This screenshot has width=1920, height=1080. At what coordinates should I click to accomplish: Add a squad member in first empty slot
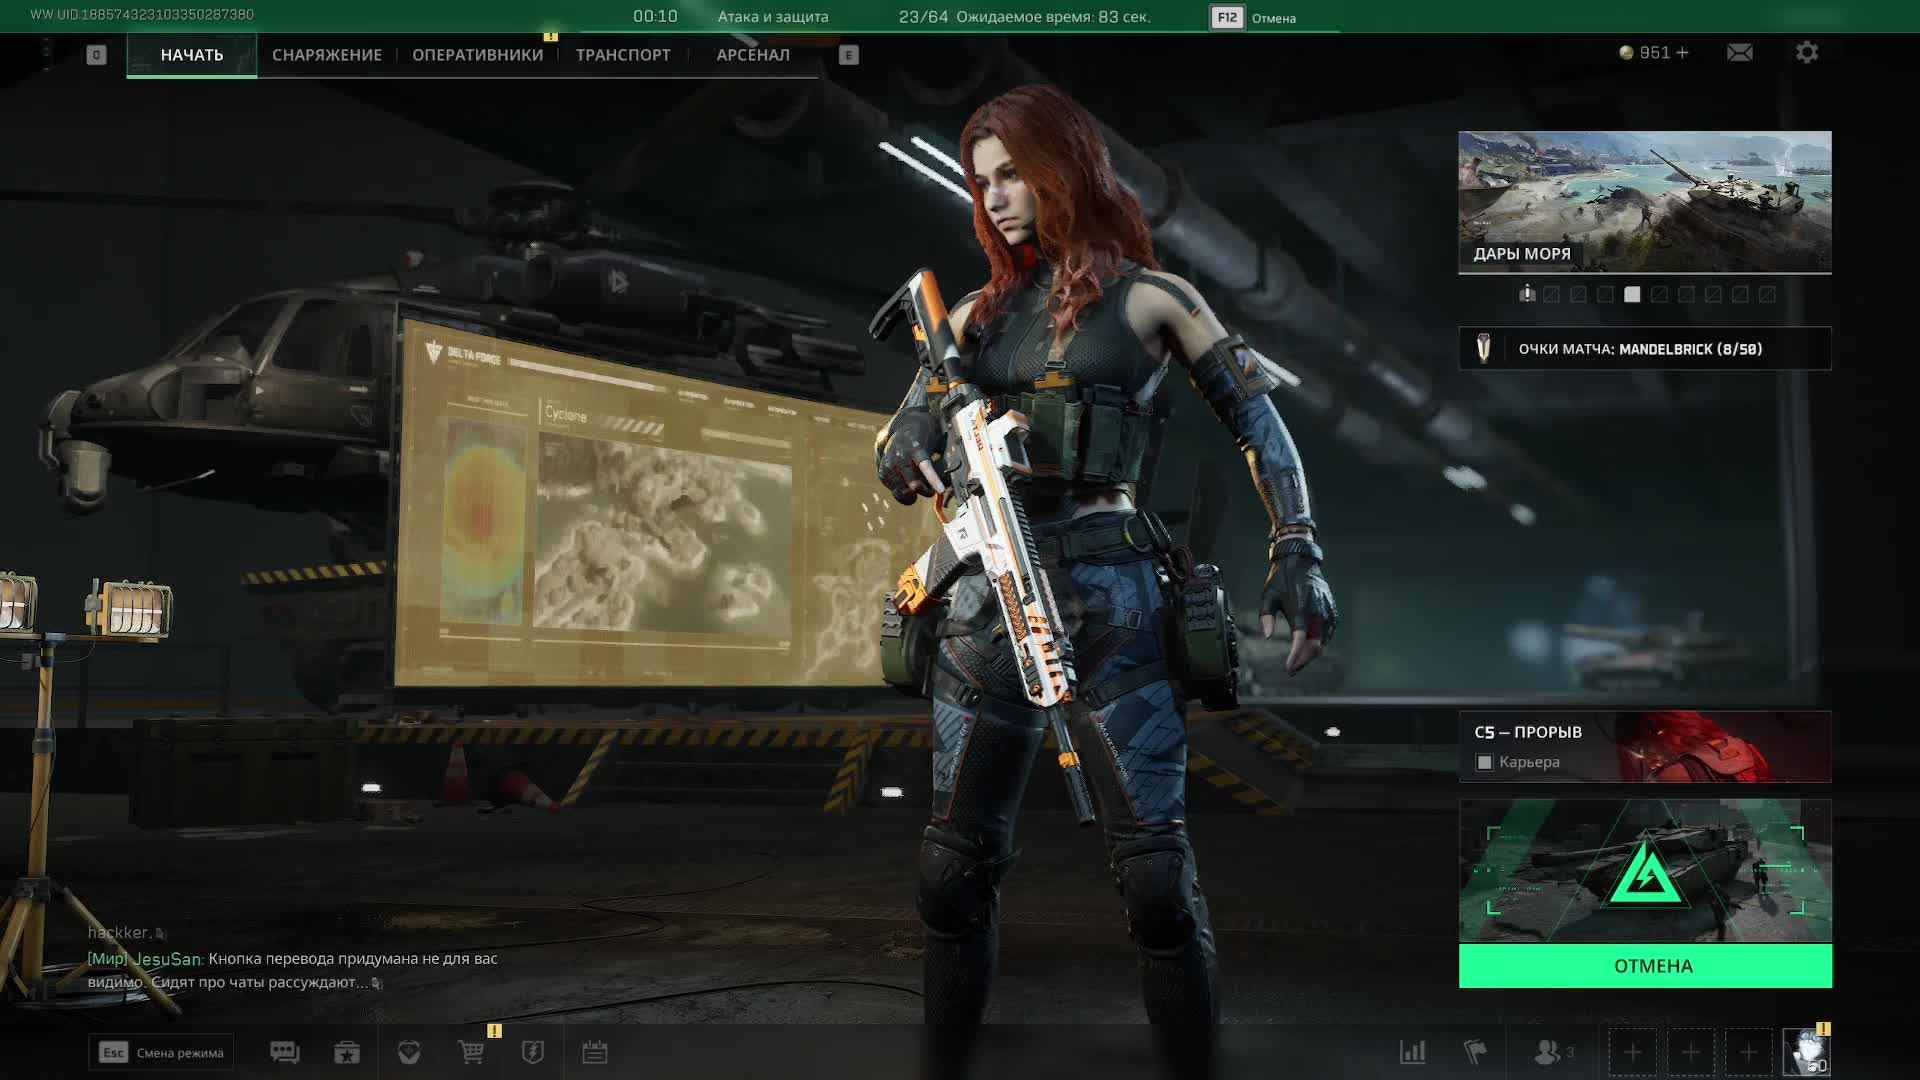(1632, 1052)
